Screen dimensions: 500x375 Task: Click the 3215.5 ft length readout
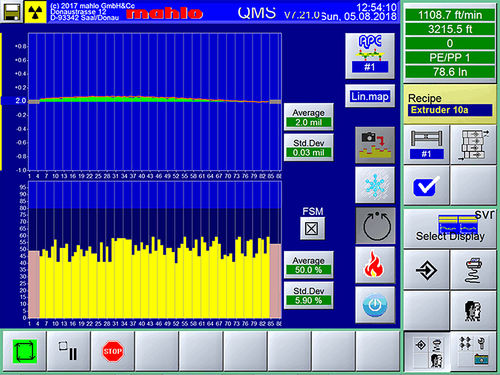450,29
